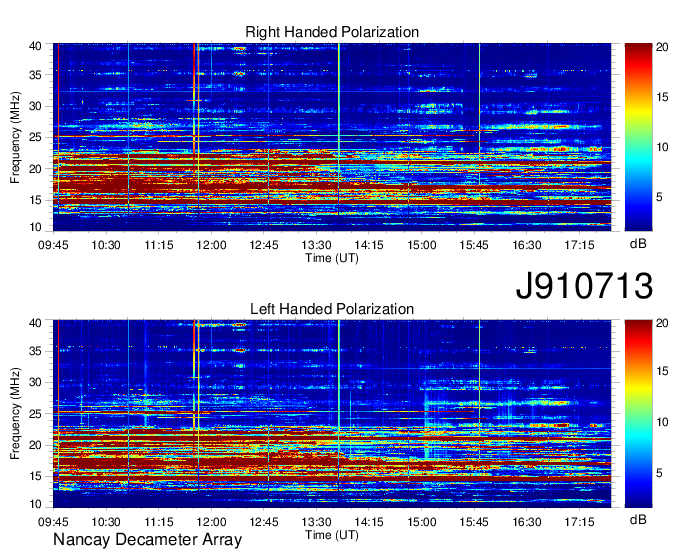Click the 17:15 tick on the Right Handed plot
Image resolution: width=680 pixels, height=552 pixels.
click(579, 245)
